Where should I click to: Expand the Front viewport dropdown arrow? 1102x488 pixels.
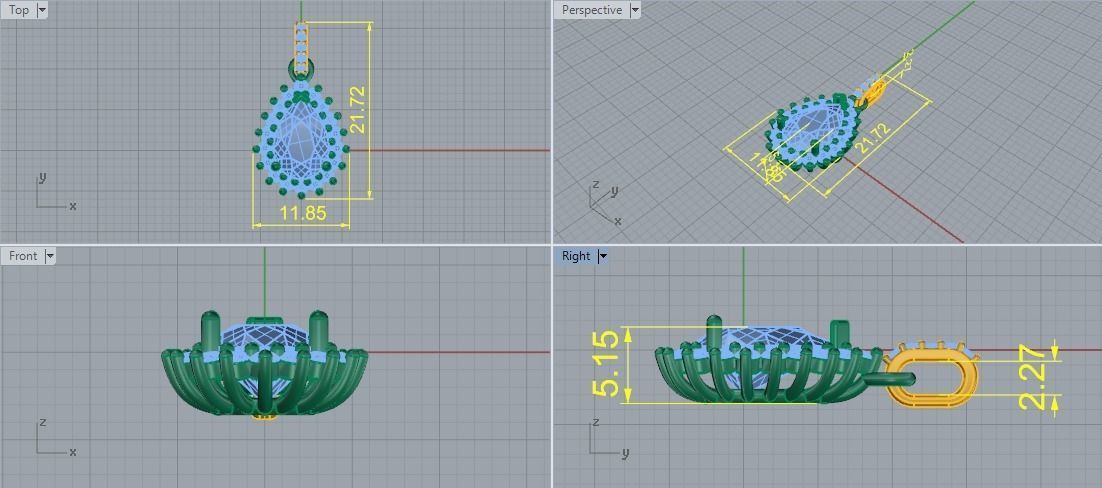point(50,256)
